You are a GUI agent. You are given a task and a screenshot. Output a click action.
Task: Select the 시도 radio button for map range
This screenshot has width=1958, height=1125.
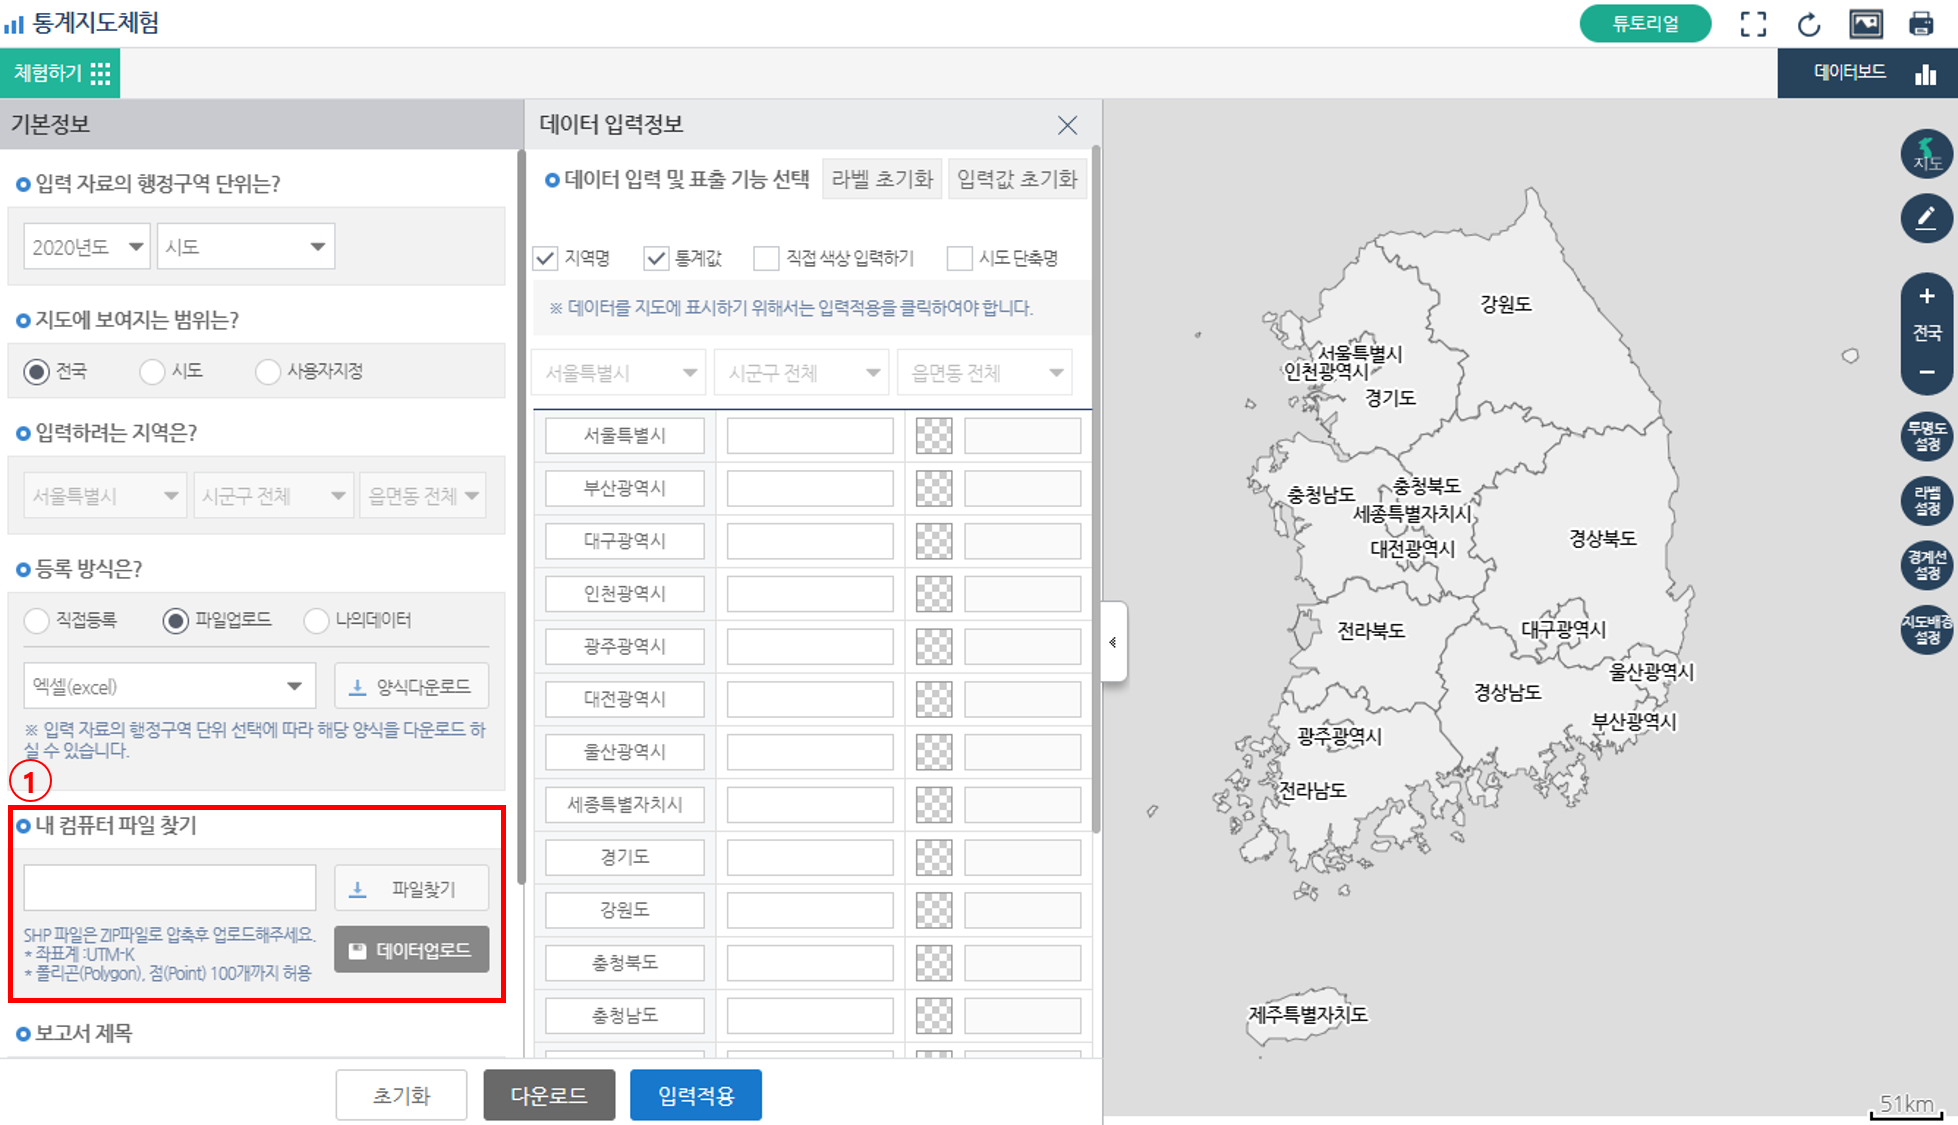coord(150,371)
